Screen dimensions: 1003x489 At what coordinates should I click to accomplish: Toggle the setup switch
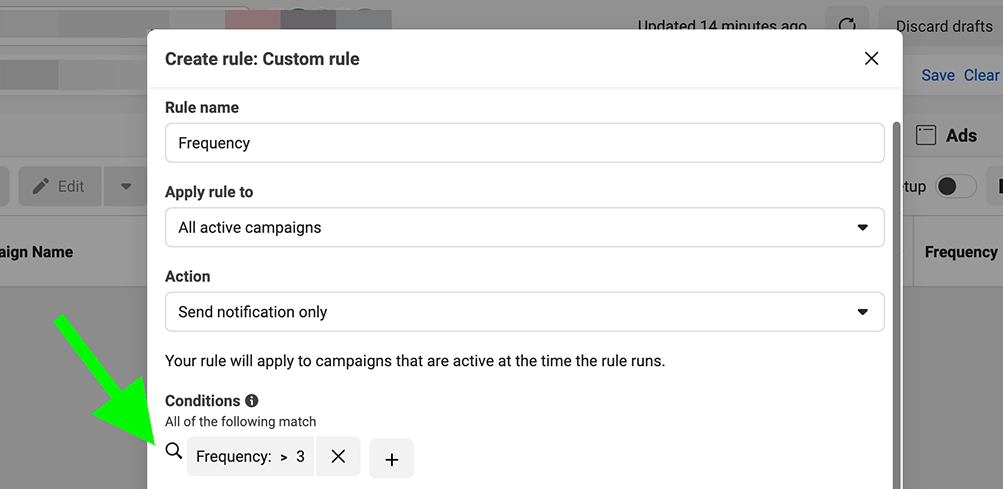pyautogui.click(x=955, y=187)
